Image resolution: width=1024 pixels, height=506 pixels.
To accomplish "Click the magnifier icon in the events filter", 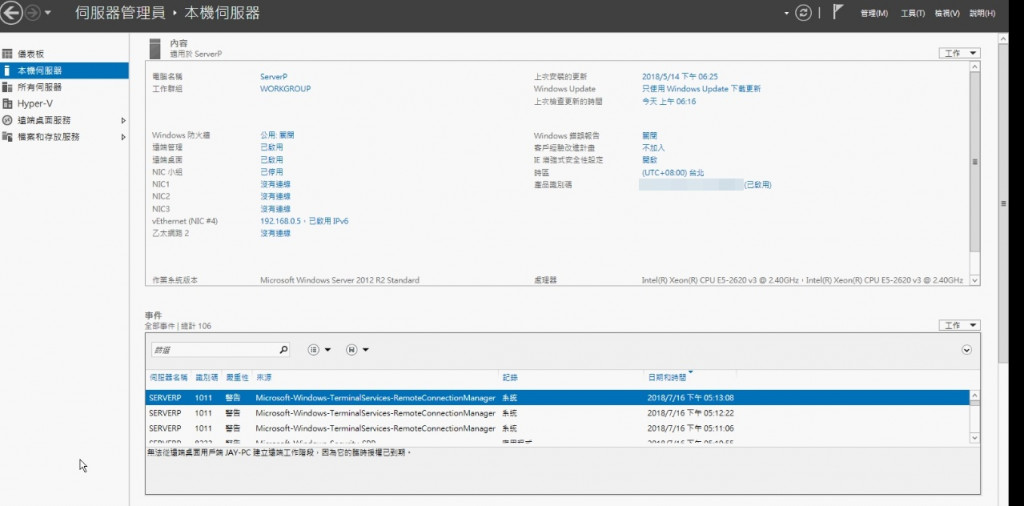I will (x=283, y=350).
